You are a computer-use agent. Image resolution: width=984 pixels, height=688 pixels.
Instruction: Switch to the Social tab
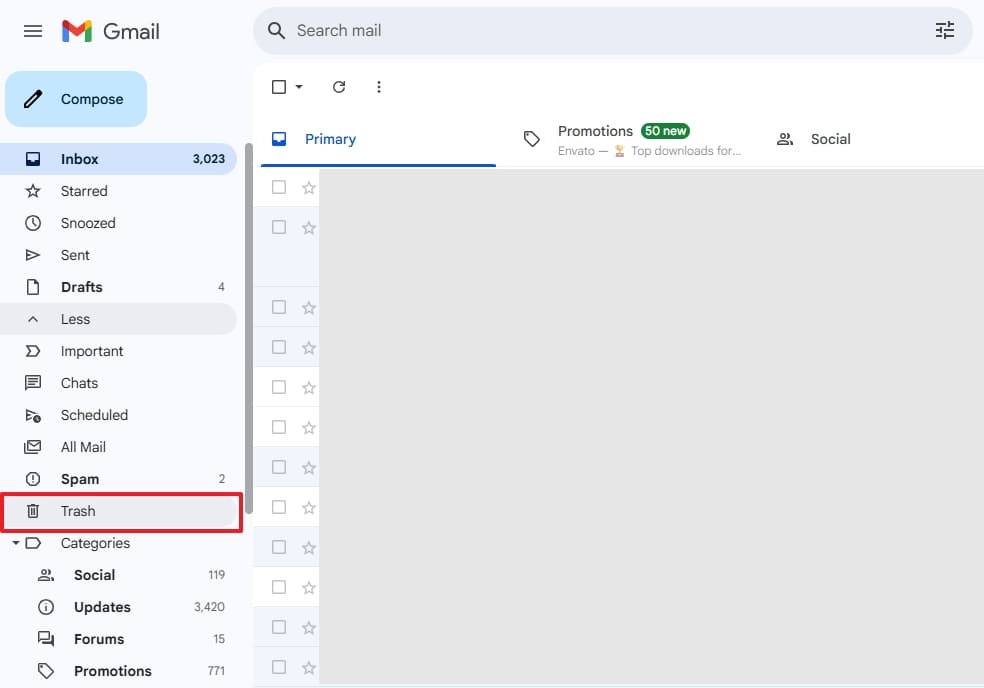830,139
